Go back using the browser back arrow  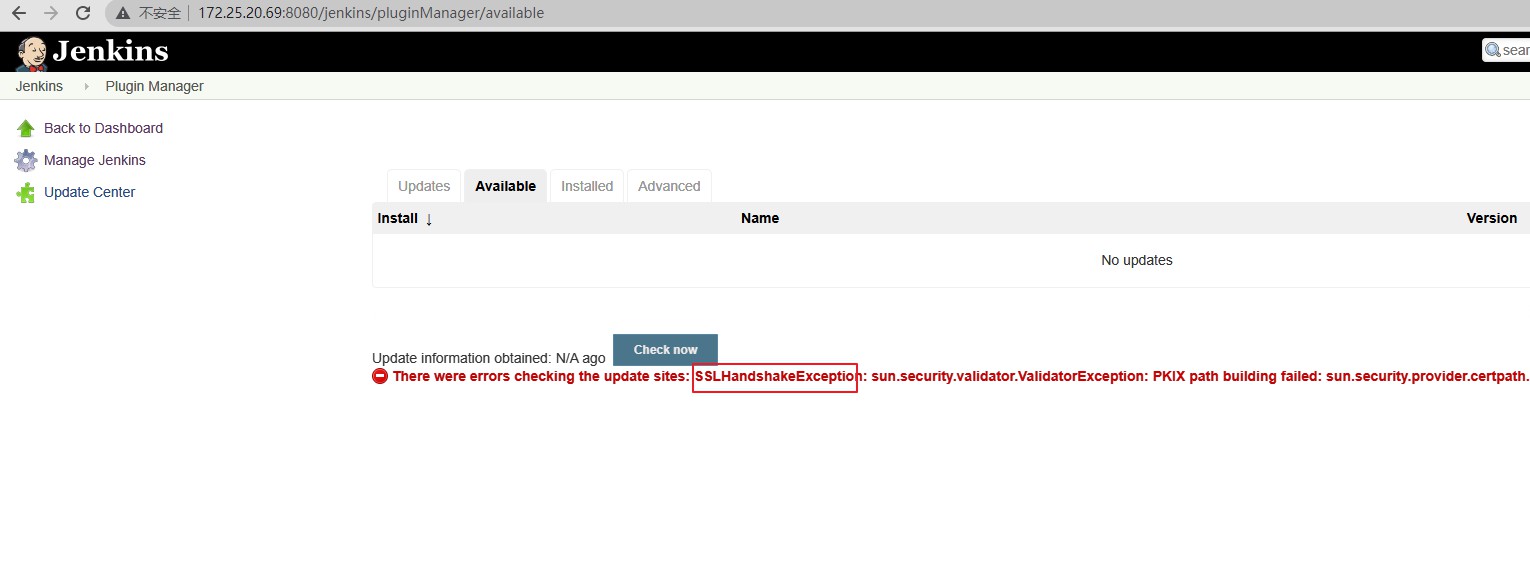tap(19, 13)
